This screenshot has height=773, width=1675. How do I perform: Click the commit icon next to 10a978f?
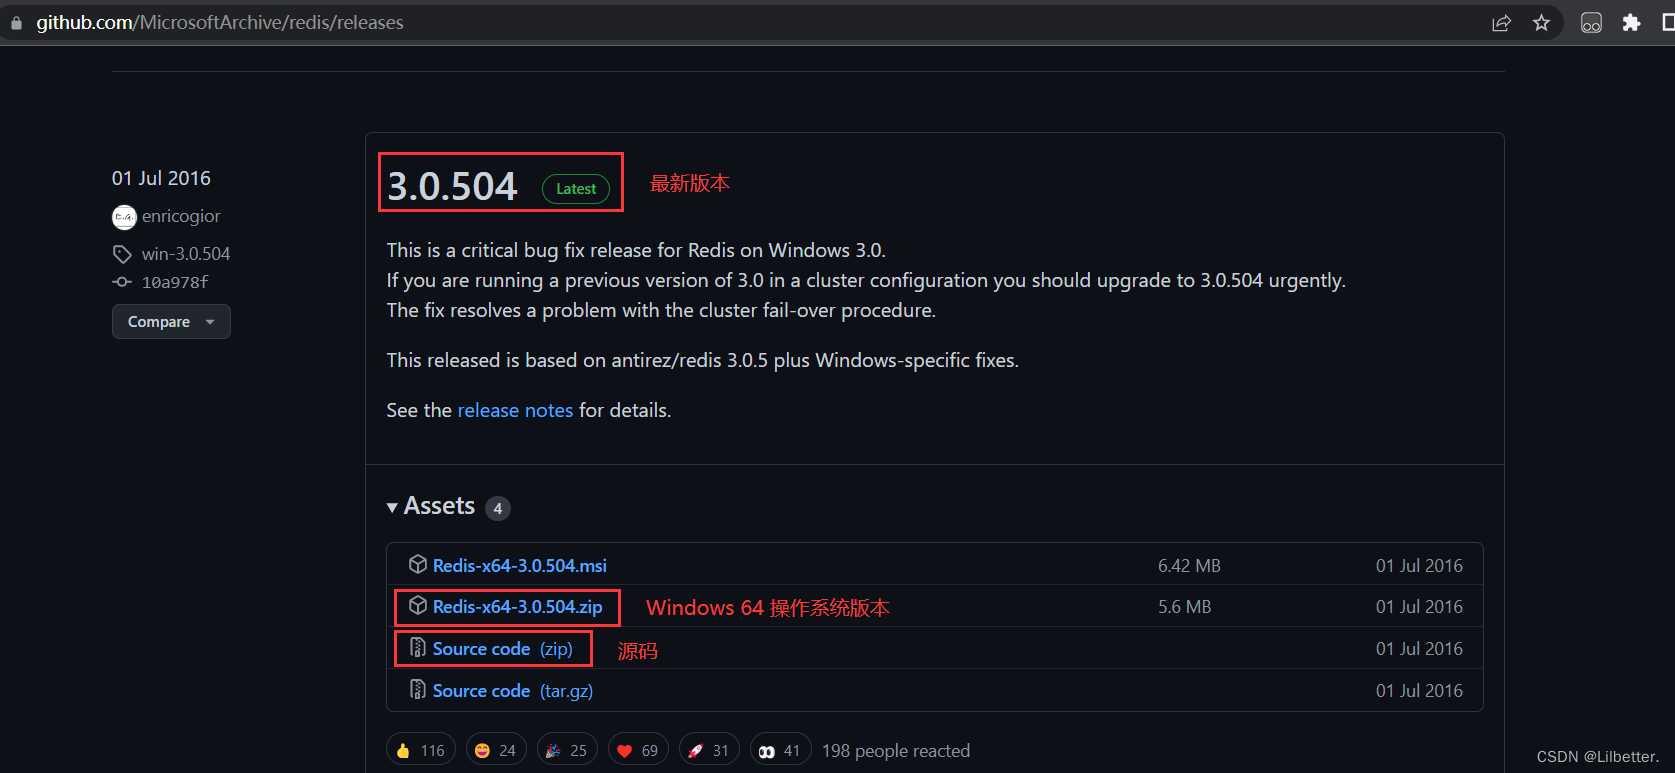(x=122, y=282)
